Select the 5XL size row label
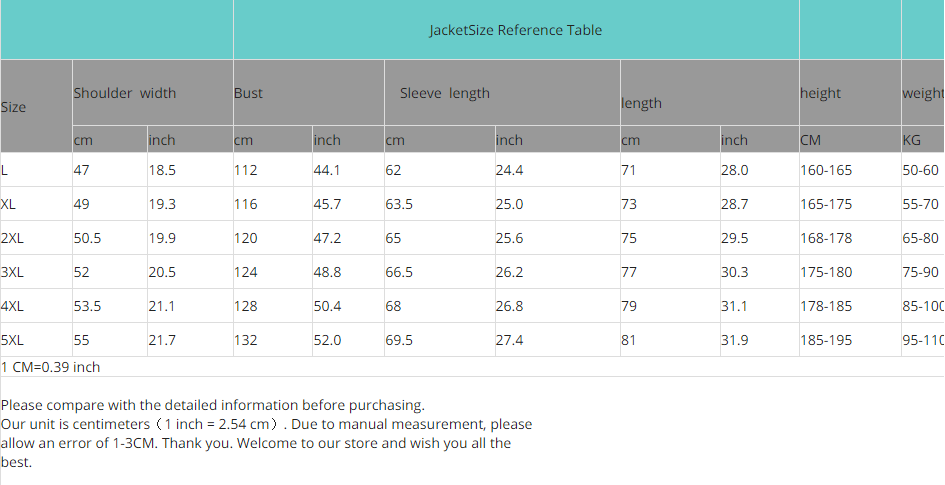Image resolution: width=945 pixels, height=485 pixels. coord(12,340)
